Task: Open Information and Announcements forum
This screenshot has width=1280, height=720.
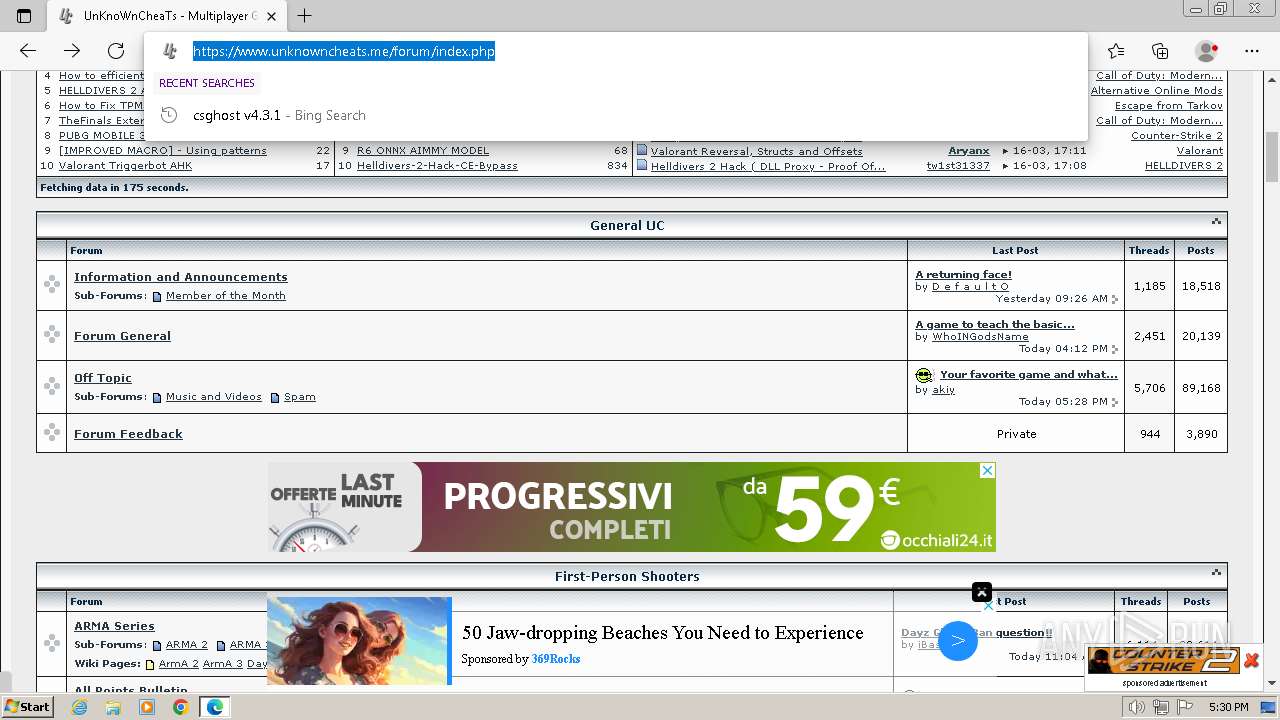Action: click(181, 277)
